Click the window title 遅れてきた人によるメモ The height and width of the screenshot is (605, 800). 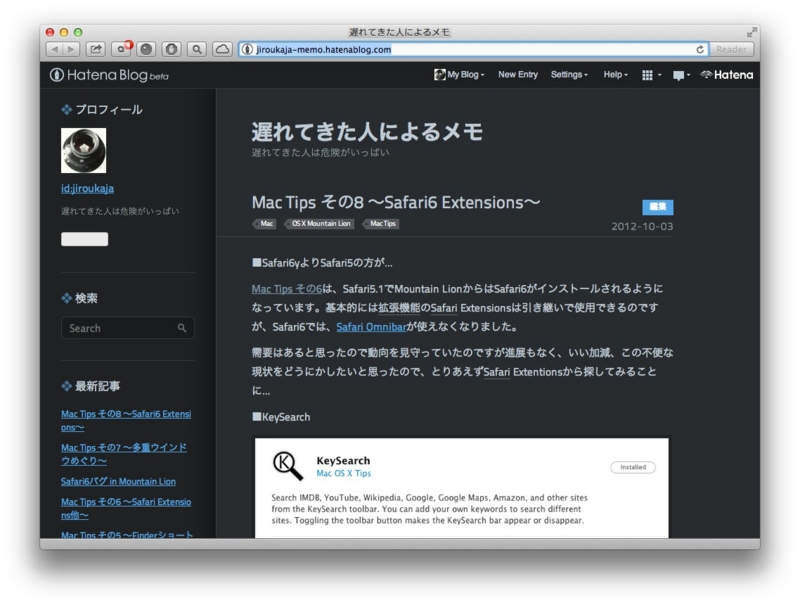(399, 32)
